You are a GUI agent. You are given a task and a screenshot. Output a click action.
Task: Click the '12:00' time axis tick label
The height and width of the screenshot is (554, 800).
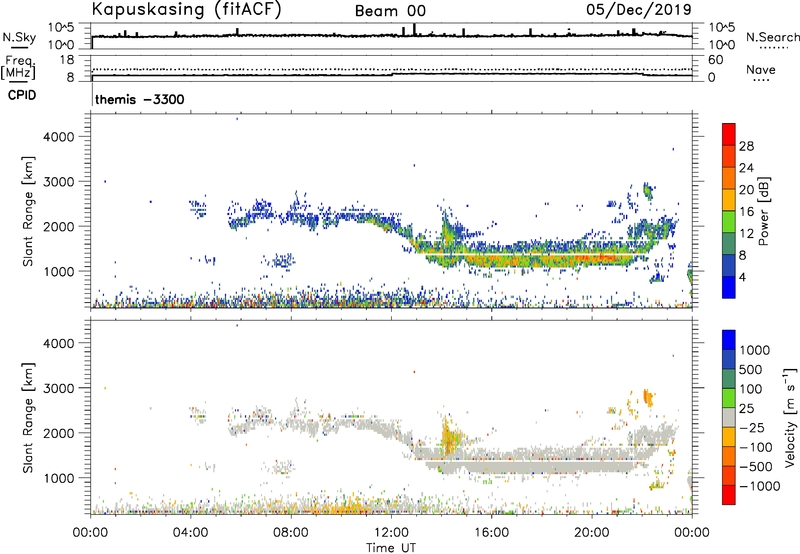tap(391, 533)
